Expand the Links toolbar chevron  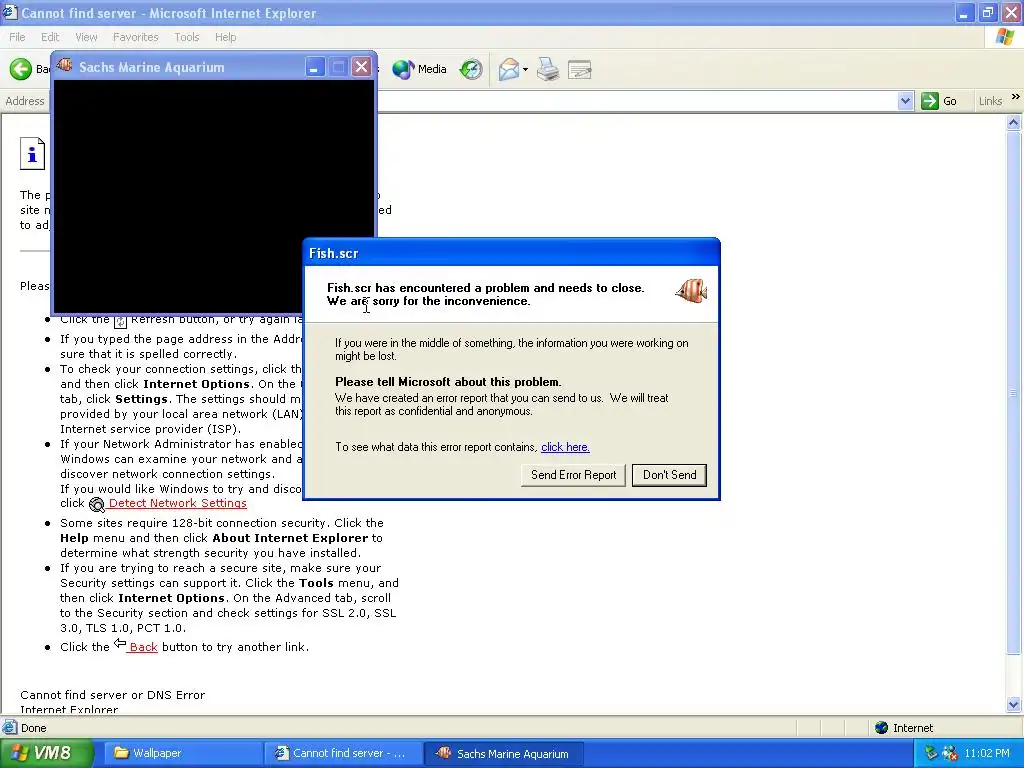[1016, 97]
